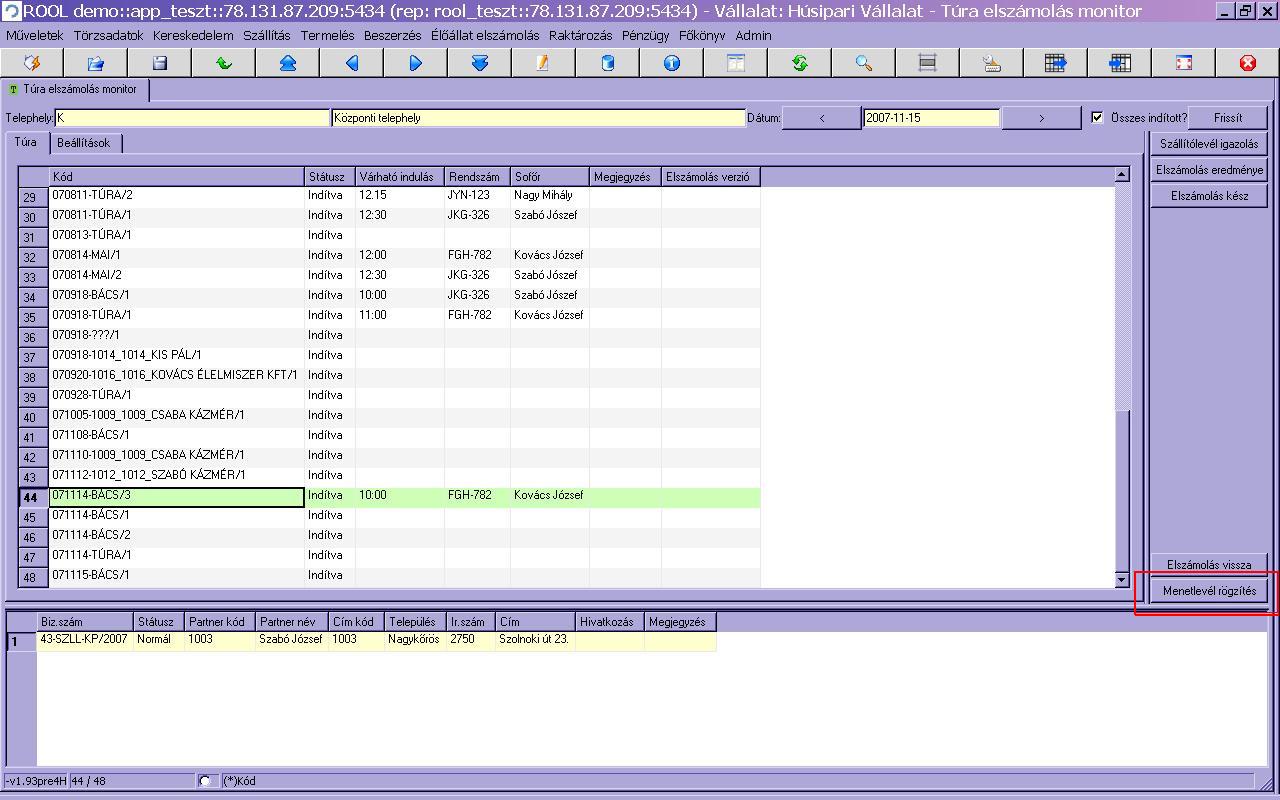
Task: Toggle the Összes indított checkbox
Action: click(1098, 117)
